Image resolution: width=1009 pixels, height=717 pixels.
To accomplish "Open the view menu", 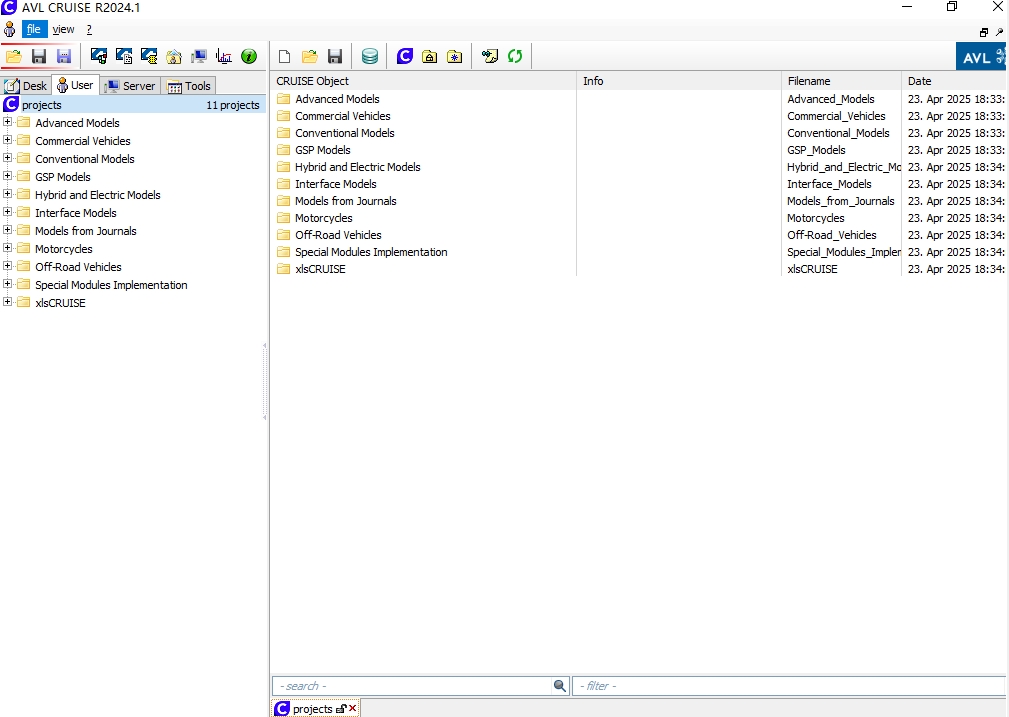I will tap(63, 30).
